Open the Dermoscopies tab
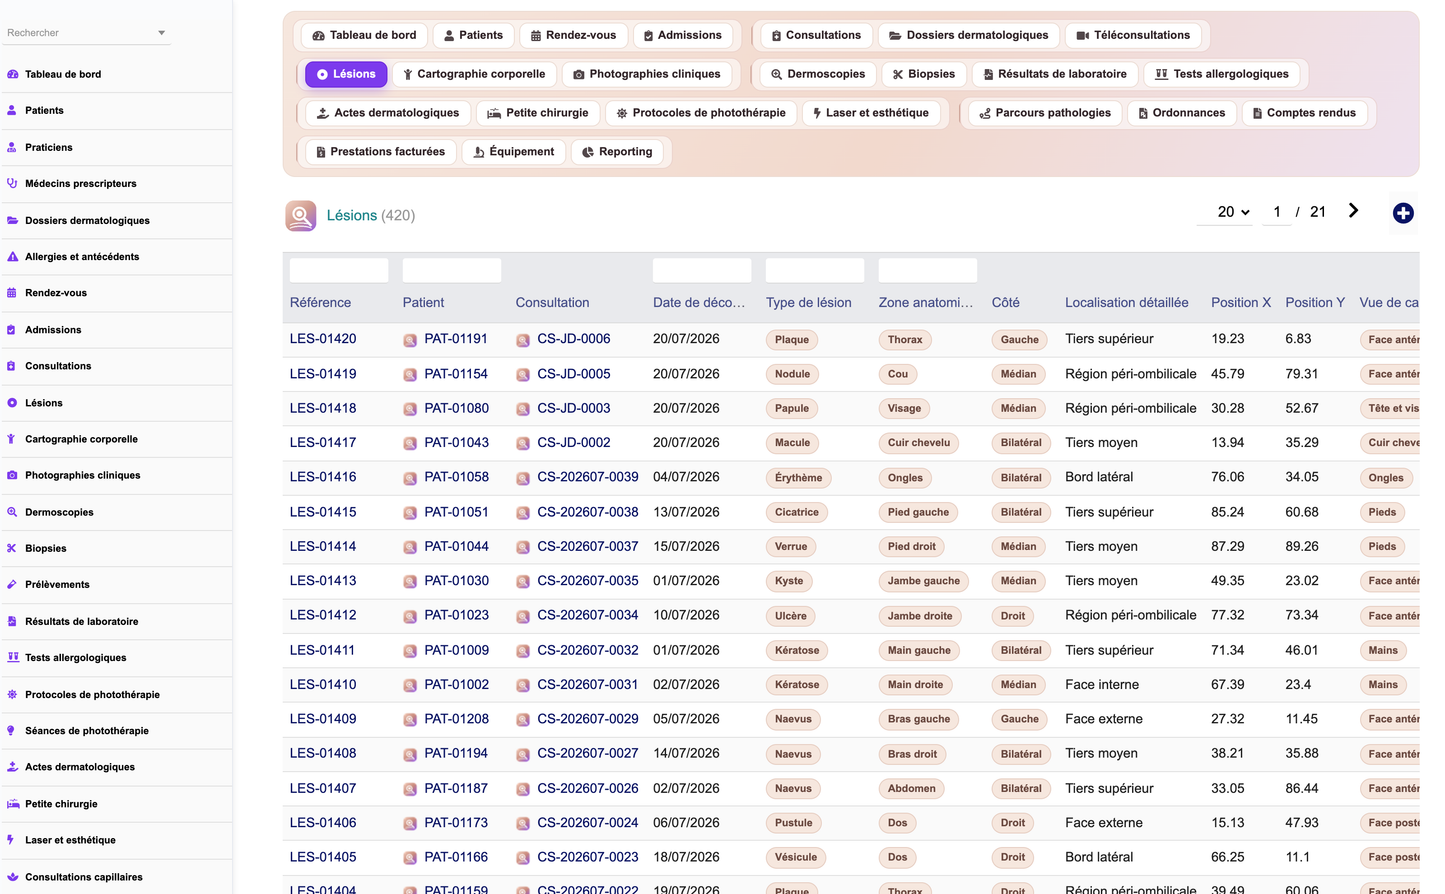The width and height of the screenshot is (1445, 894). click(818, 74)
